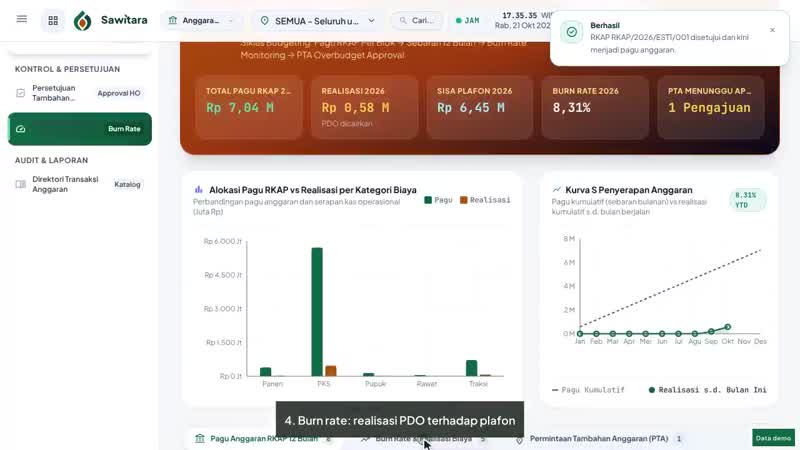Viewport: 800px width, 450px height.
Task: Click the bank icon beside Anggaran
Action: pos(172,20)
